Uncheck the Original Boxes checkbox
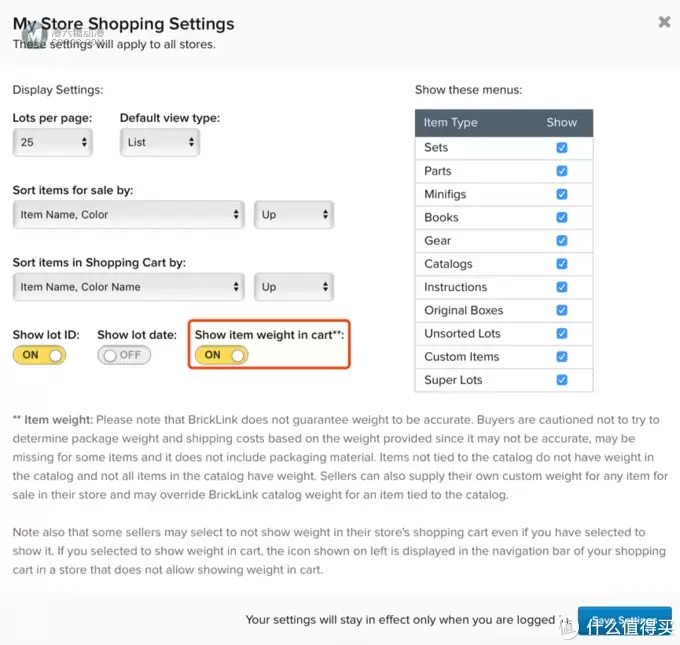The width and height of the screenshot is (680, 645). [x=562, y=310]
